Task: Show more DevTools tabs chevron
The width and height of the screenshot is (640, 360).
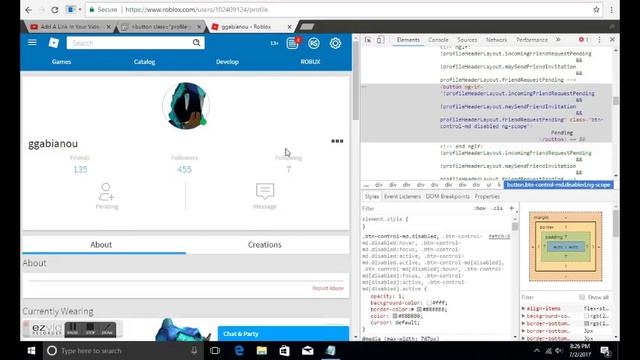Action: pos(558,40)
